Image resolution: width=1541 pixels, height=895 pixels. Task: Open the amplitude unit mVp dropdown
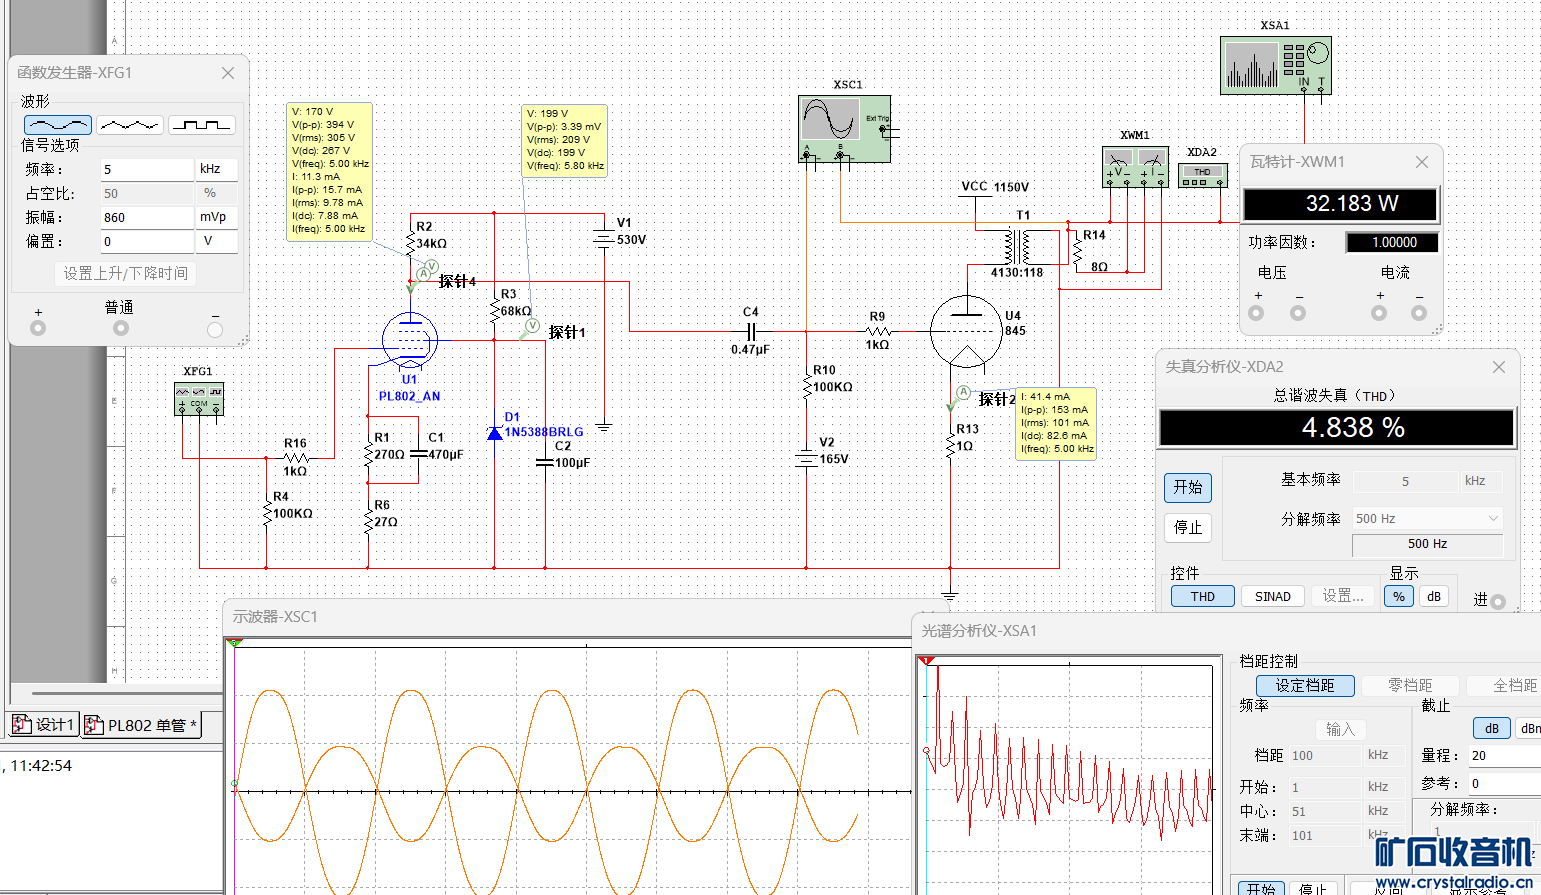(x=216, y=217)
